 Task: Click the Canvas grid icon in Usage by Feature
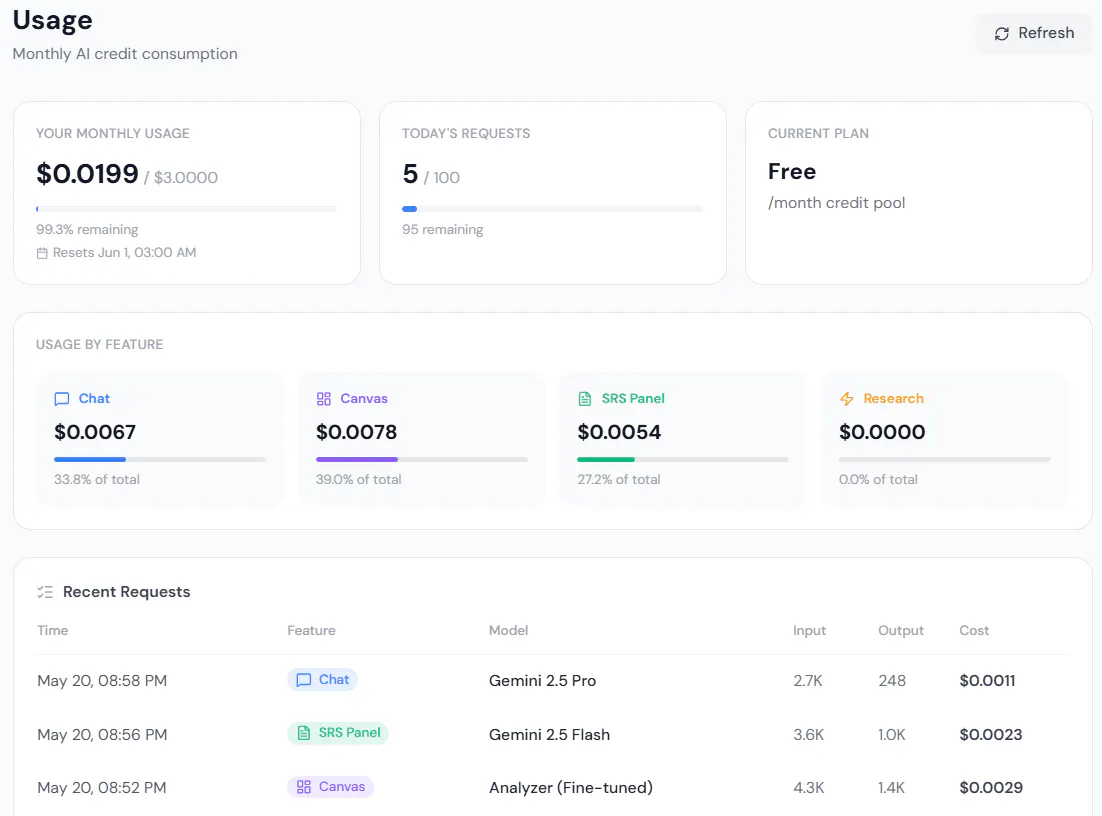point(323,399)
